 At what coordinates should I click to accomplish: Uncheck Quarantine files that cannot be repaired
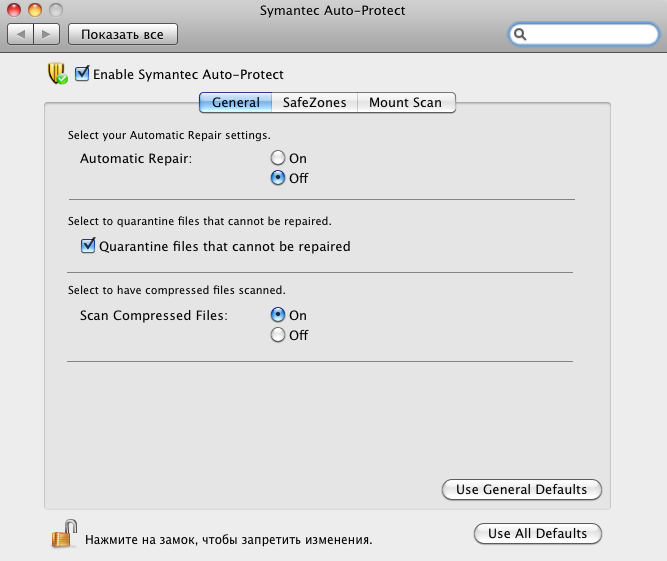pyautogui.click(x=88, y=245)
